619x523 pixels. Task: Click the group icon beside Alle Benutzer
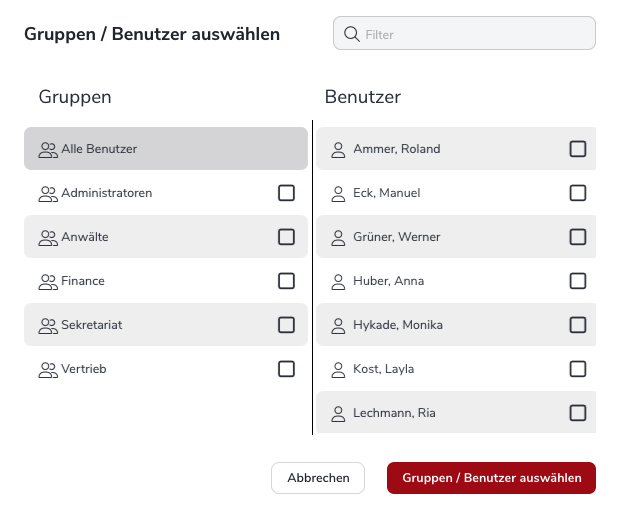pyautogui.click(x=48, y=150)
